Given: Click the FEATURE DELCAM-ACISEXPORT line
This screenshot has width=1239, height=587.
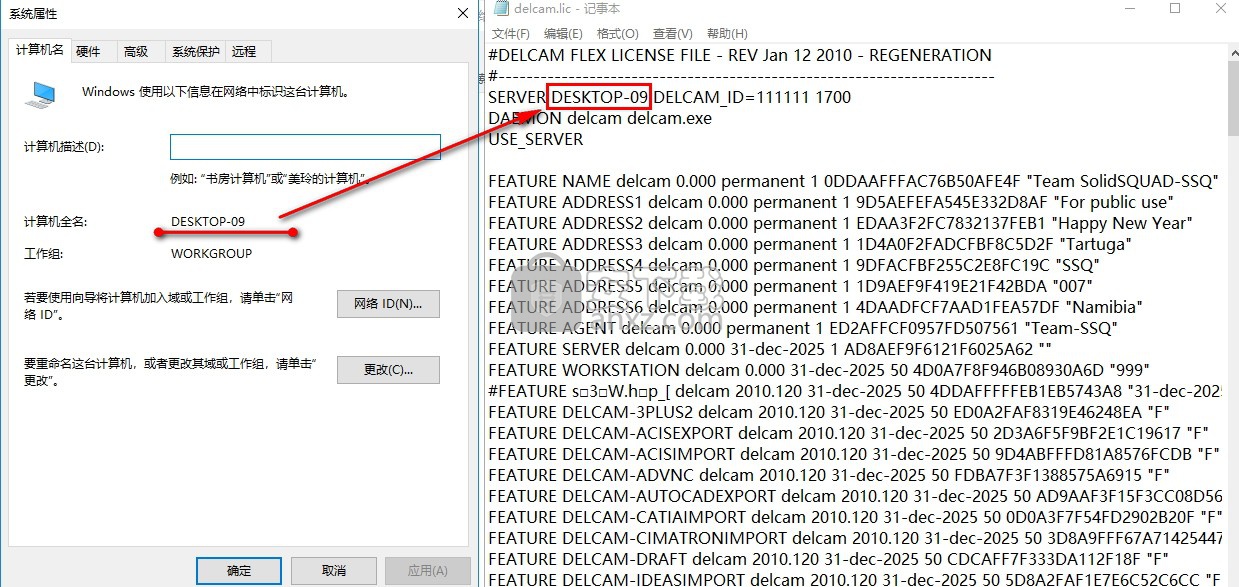Looking at the screenshot, I should pyautogui.click(x=849, y=433).
